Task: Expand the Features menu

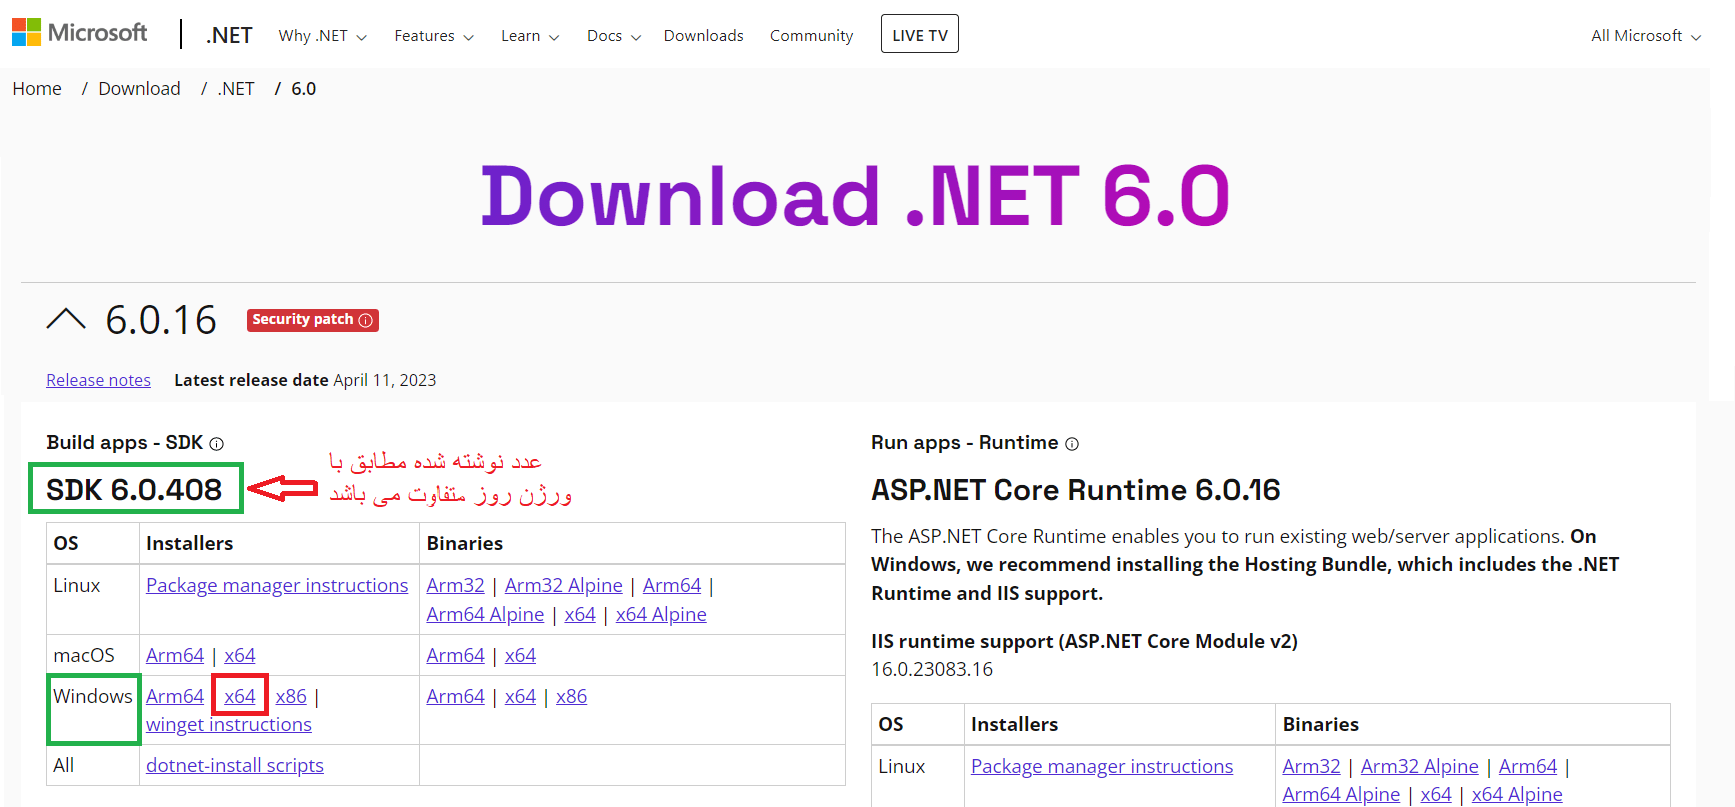Action: (433, 36)
